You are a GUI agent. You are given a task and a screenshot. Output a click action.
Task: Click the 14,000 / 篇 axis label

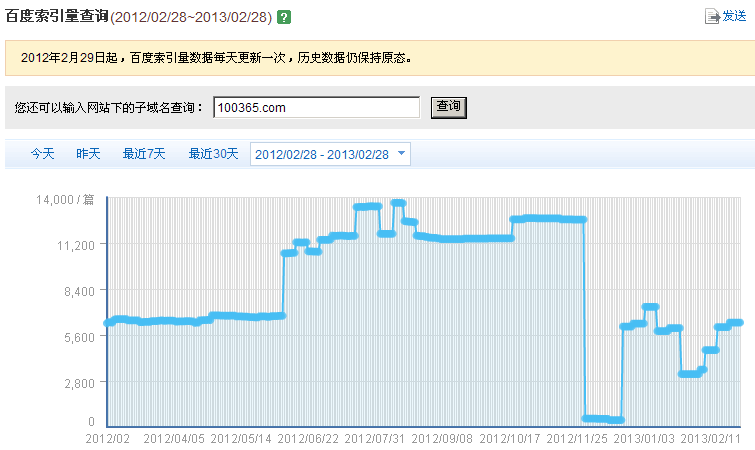65,199
